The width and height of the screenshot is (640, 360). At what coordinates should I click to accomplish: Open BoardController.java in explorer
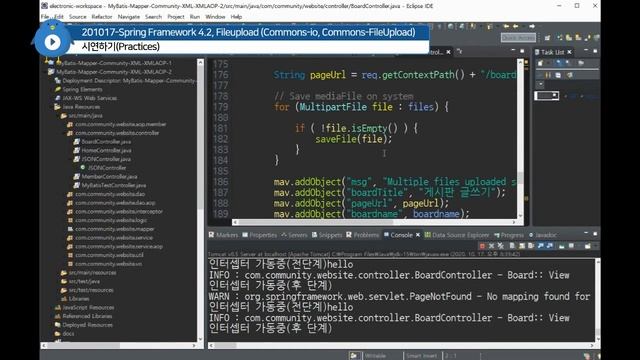pos(106,142)
